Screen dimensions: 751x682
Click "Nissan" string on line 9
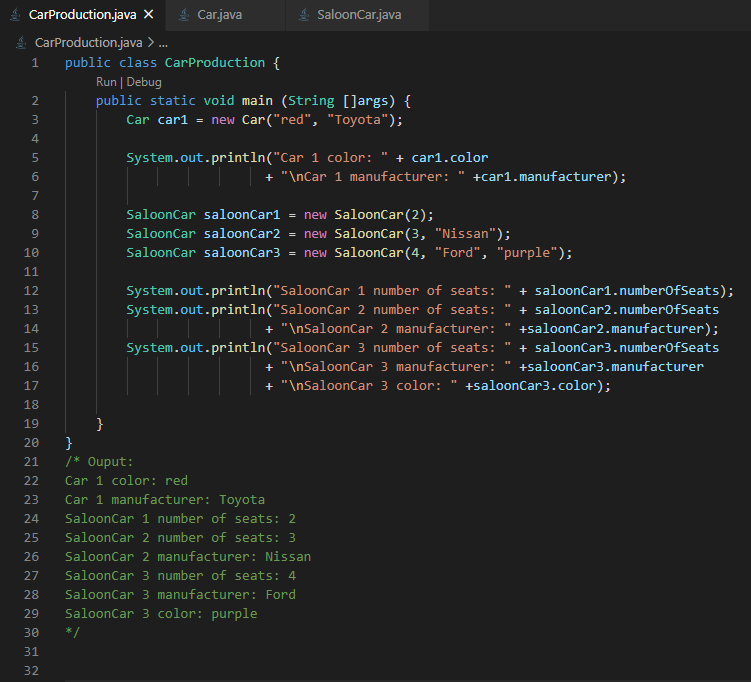pyautogui.click(x=465, y=234)
